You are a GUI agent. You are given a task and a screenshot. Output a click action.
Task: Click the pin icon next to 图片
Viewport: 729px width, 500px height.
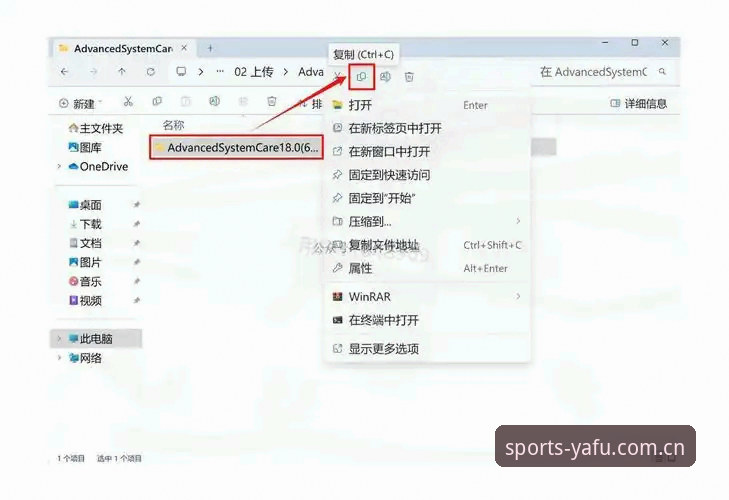[137, 262]
